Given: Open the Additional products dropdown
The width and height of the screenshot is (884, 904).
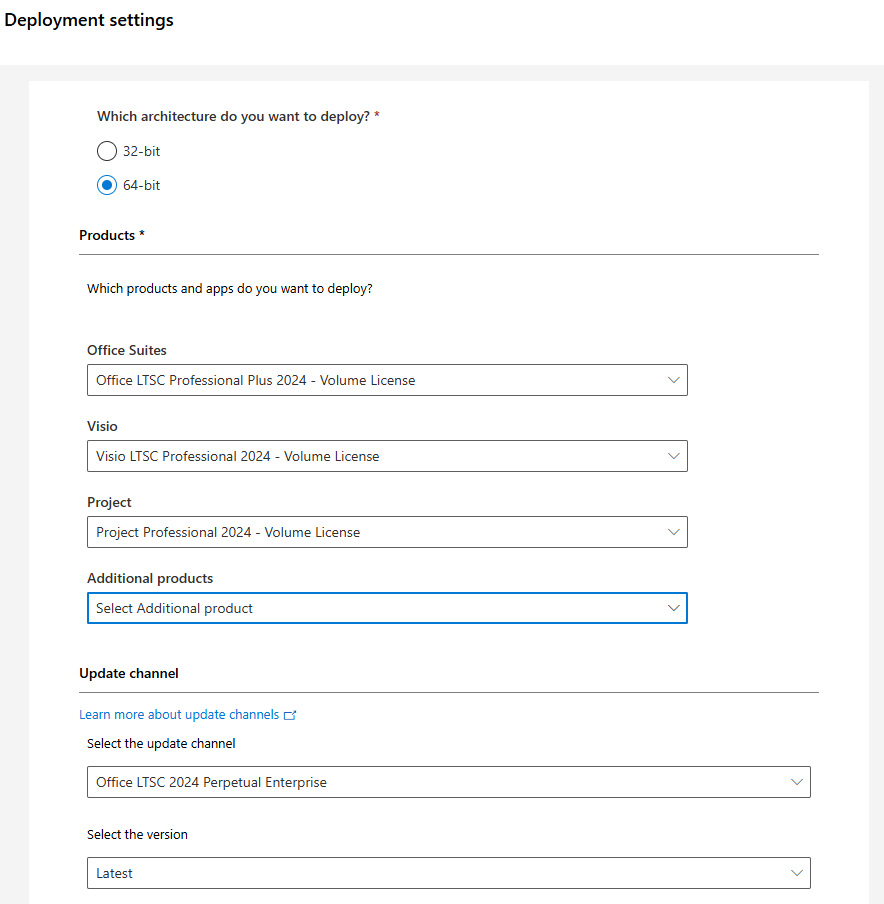Looking at the screenshot, I should pos(387,608).
